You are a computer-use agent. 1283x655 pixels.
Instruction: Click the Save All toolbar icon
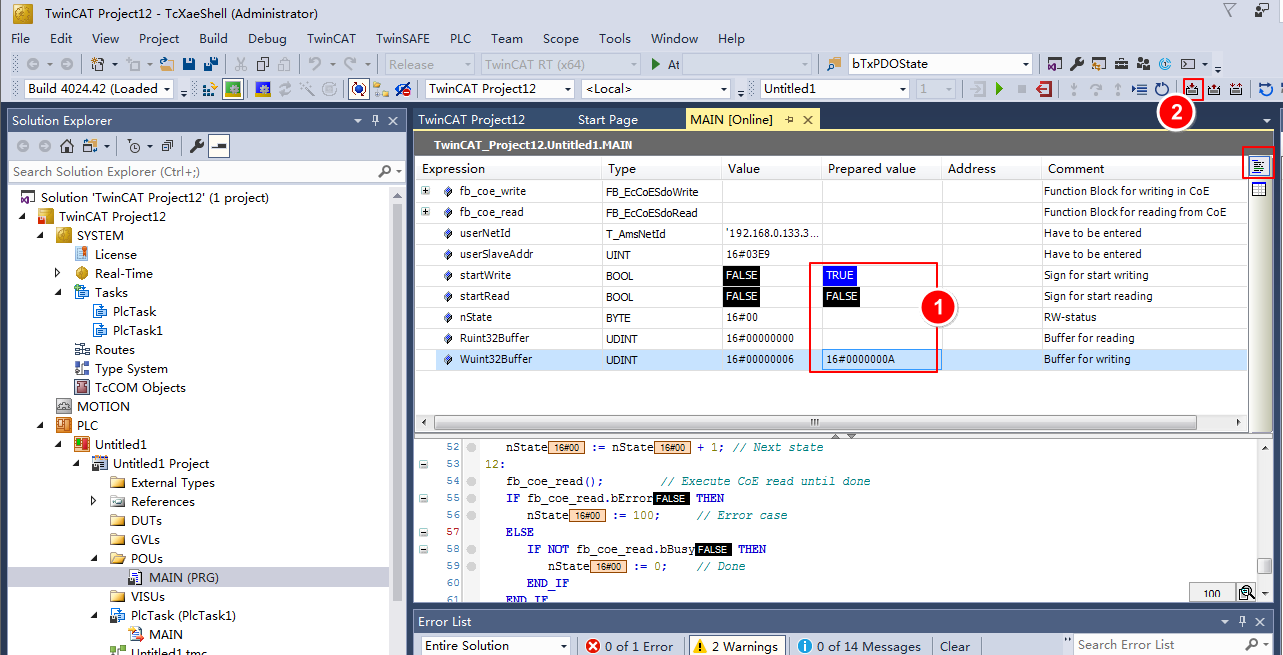[x=211, y=64]
